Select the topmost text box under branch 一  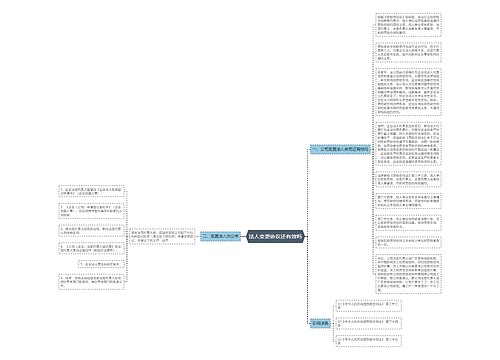coord(408,25)
